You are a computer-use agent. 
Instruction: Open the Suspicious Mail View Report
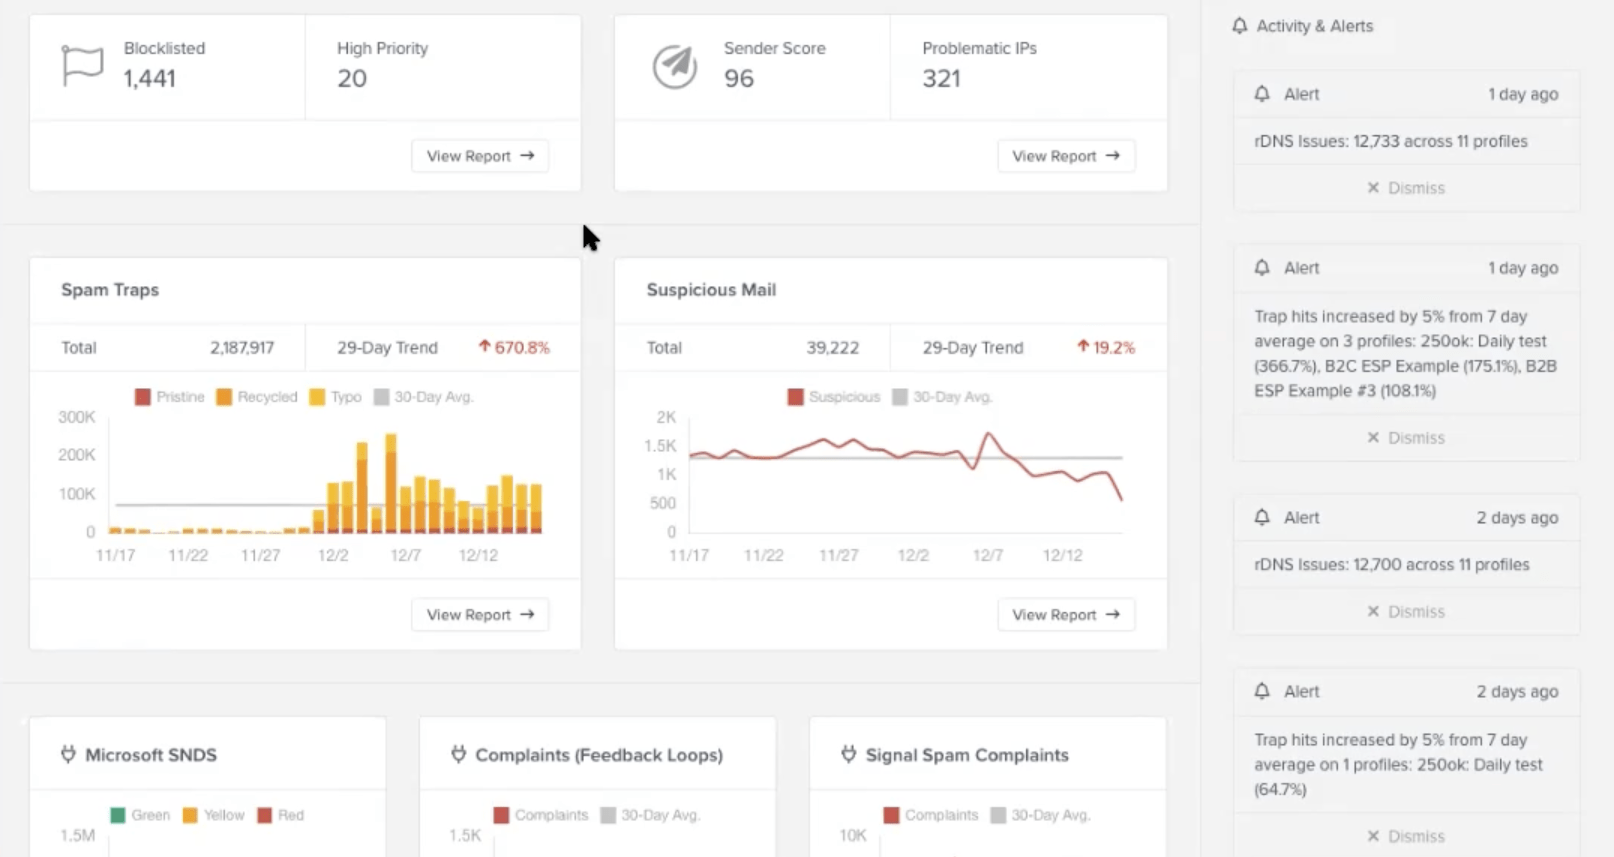(1066, 615)
